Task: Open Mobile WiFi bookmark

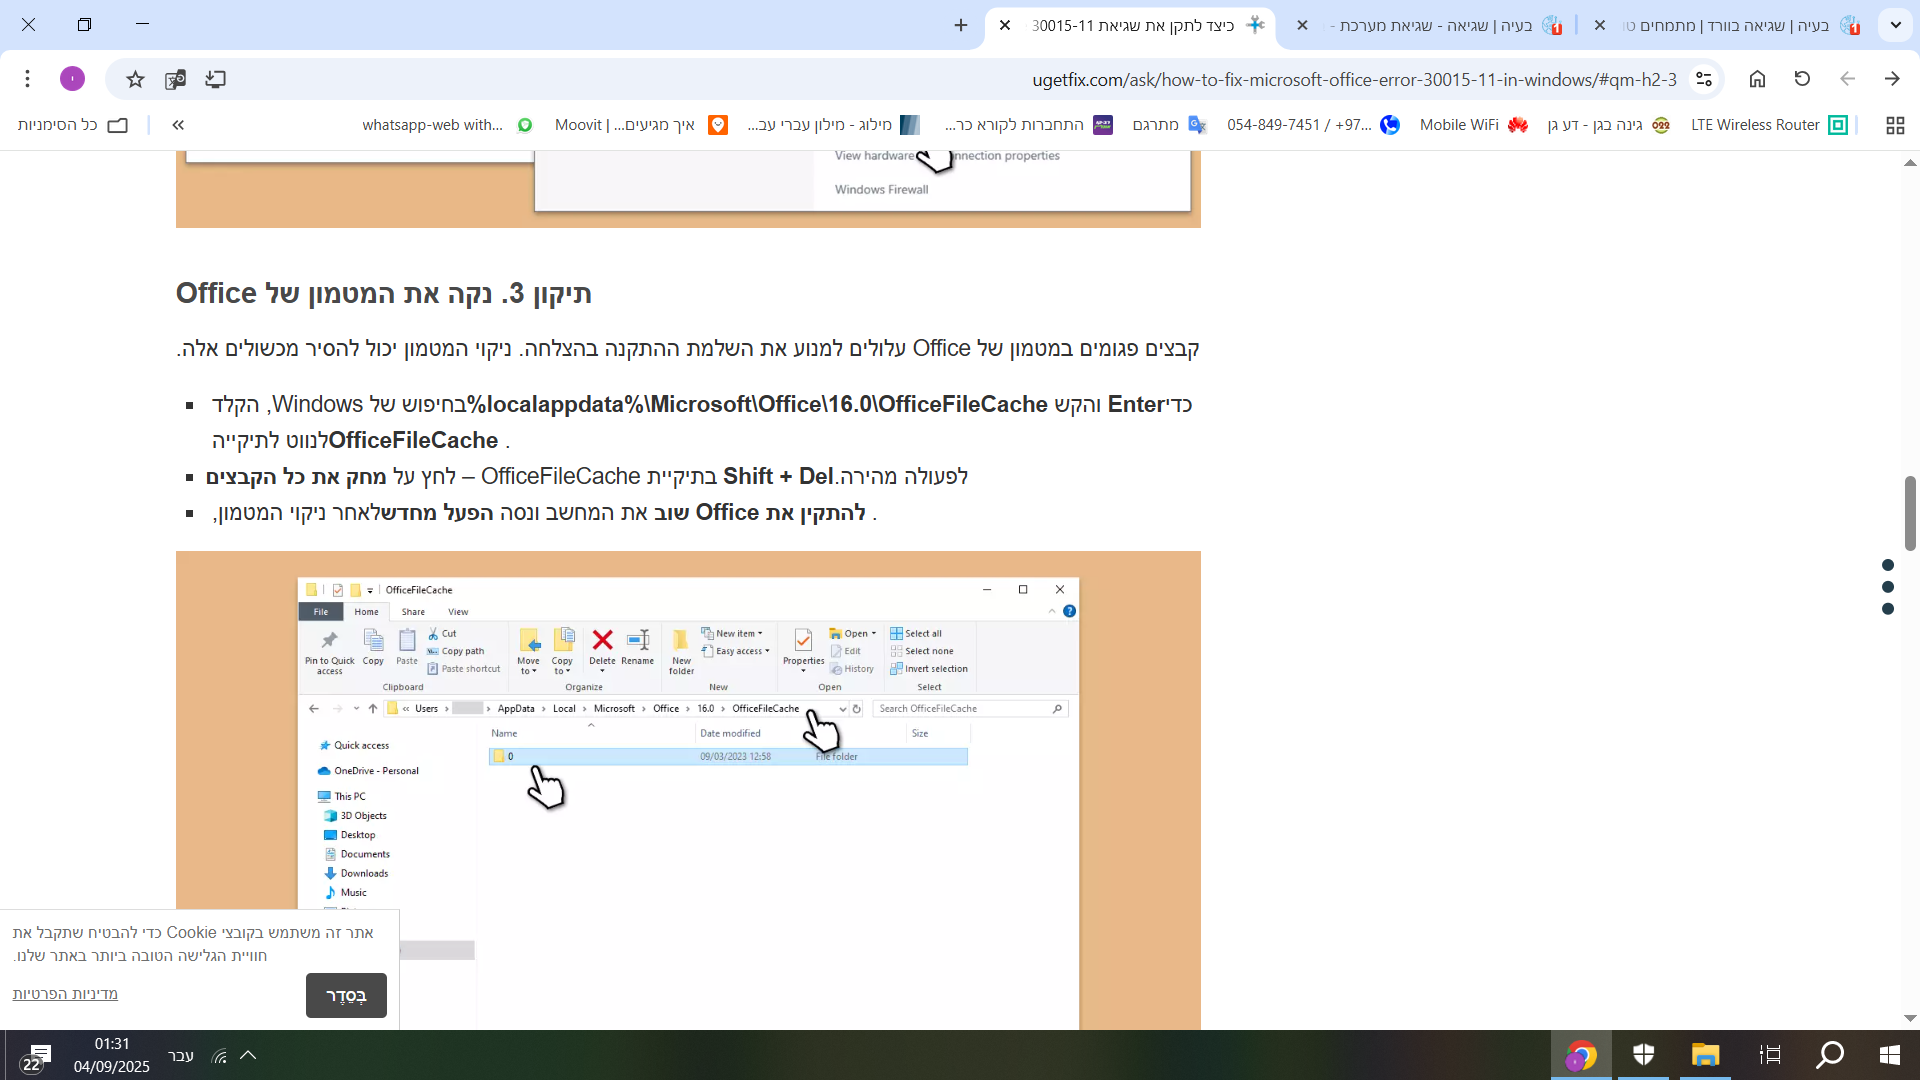Action: [1474, 125]
